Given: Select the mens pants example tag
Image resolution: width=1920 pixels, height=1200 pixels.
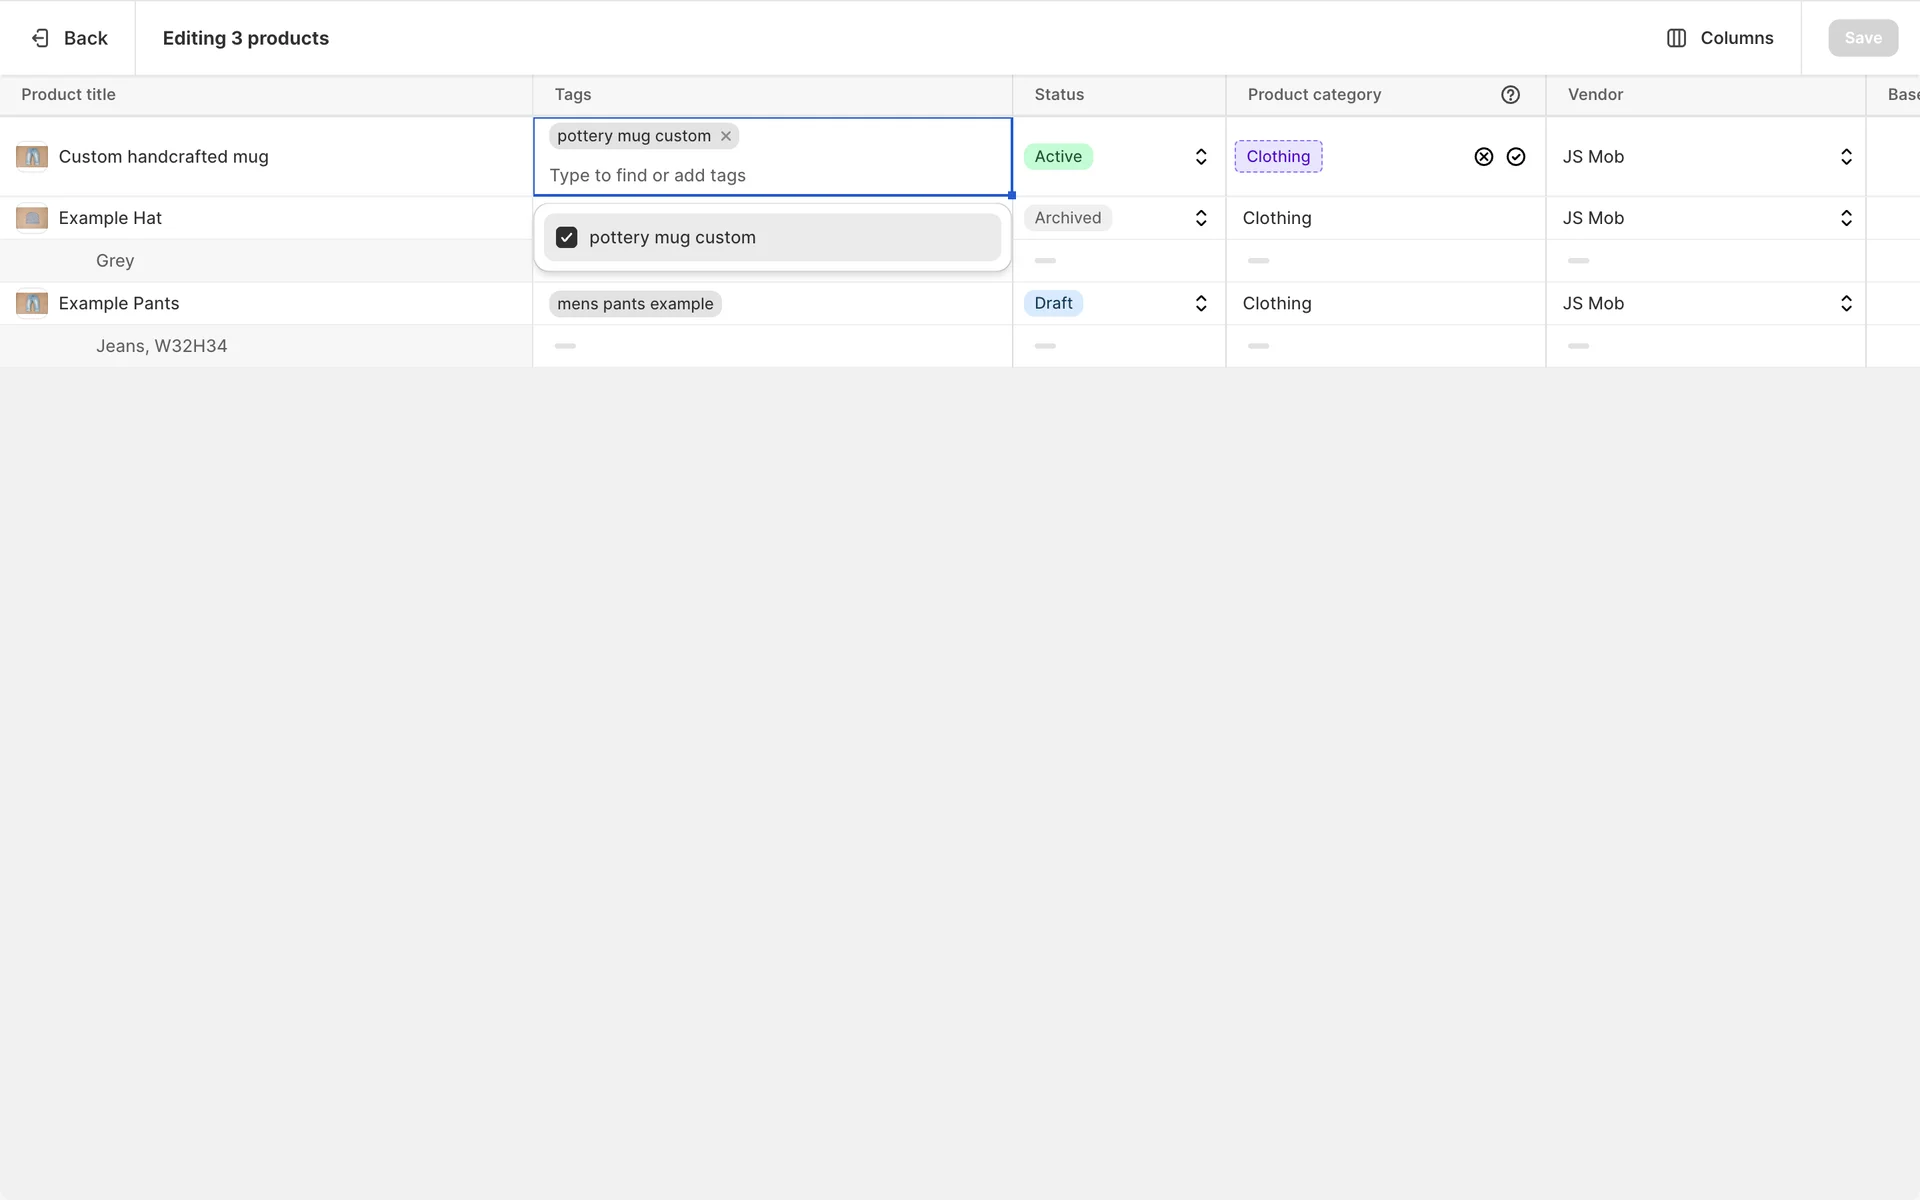Looking at the screenshot, I should pos(635,304).
